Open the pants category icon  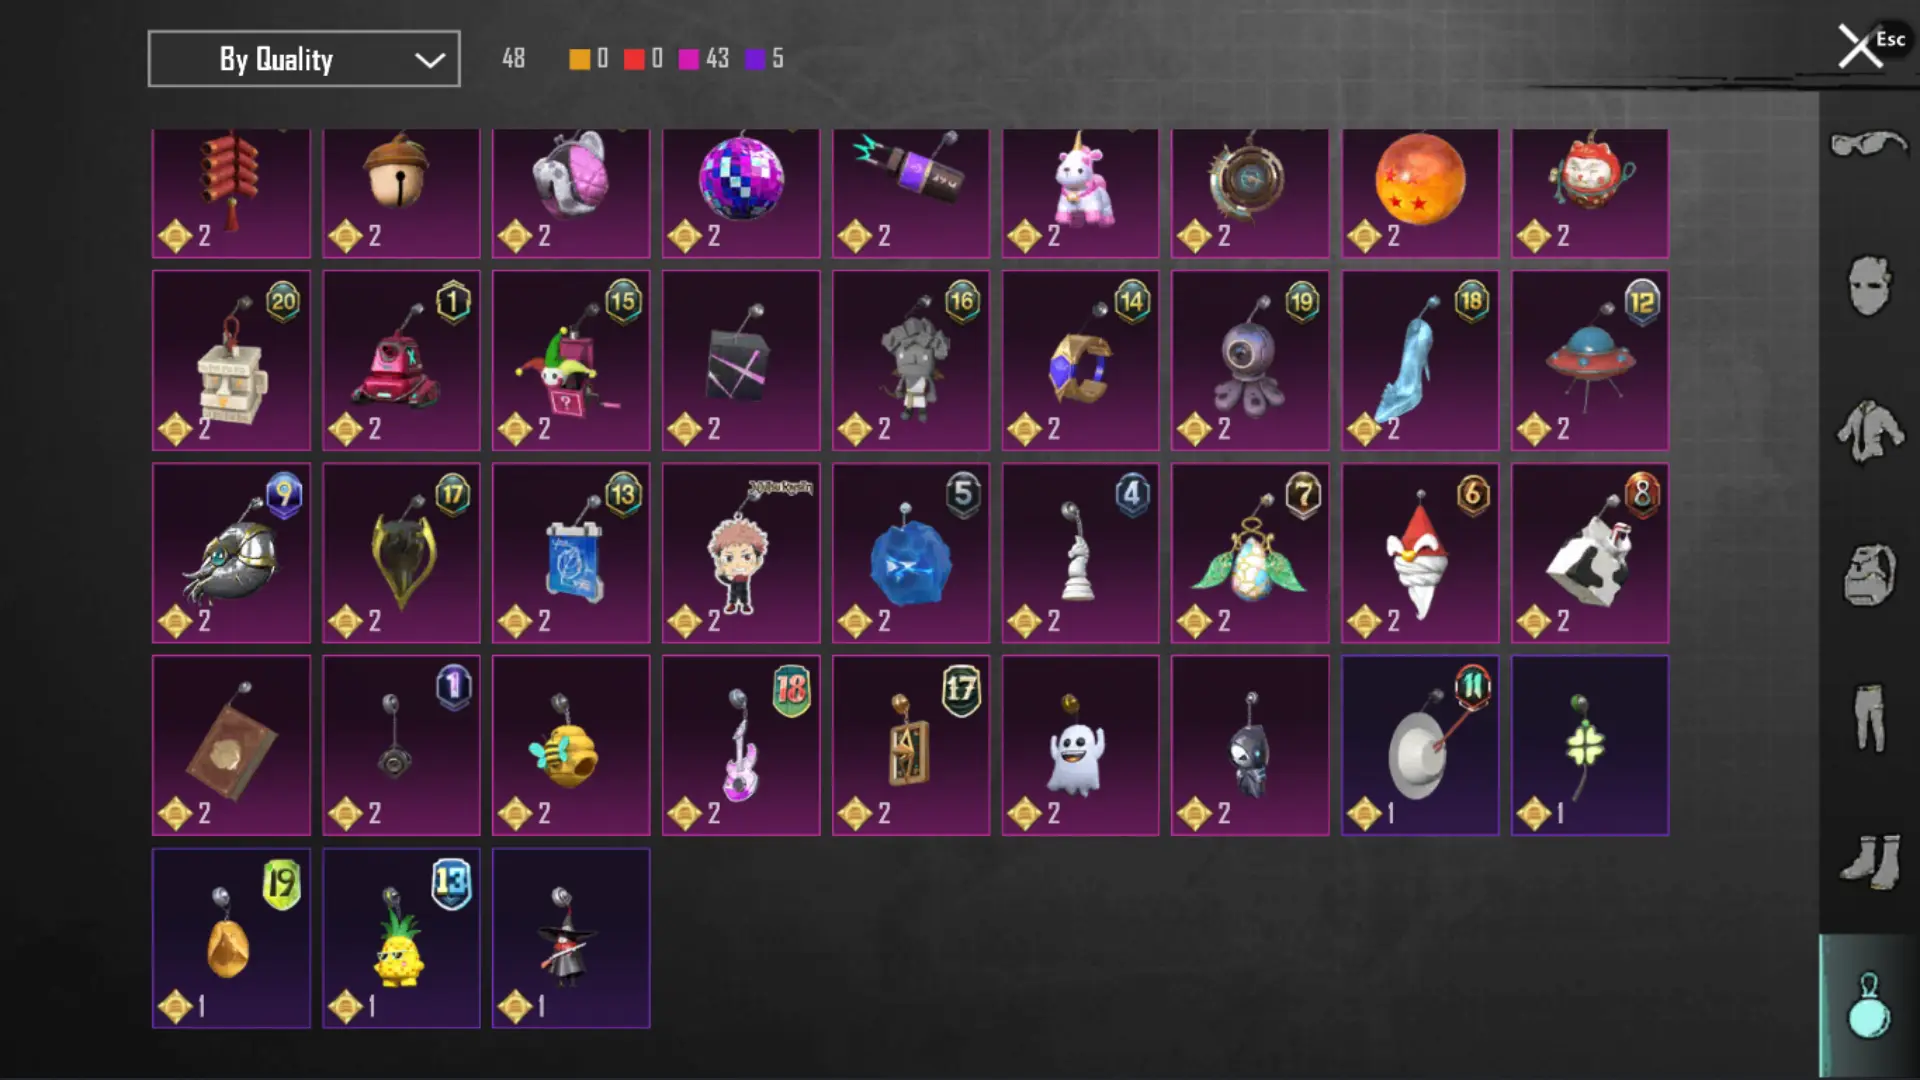tap(1869, 717)
